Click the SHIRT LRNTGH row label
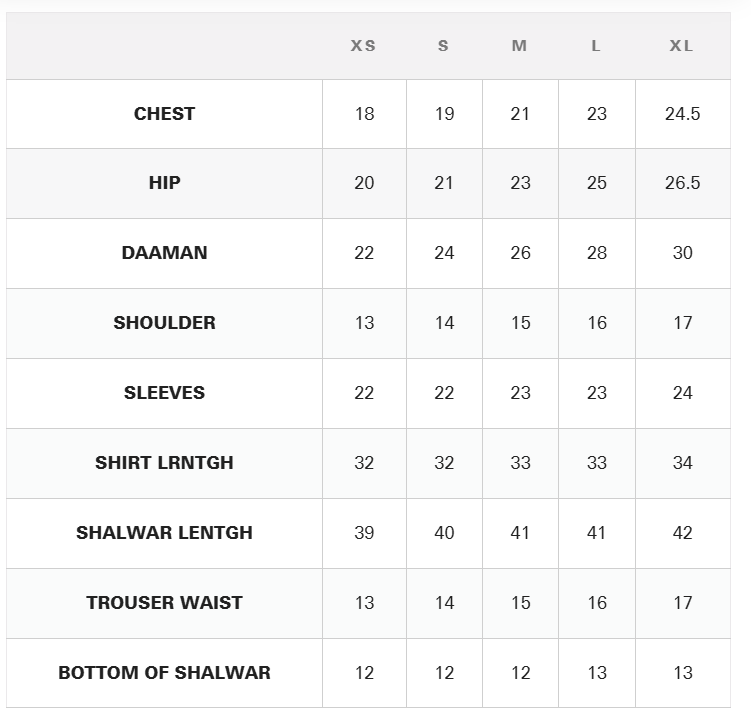Image resolution: width=751 pixels, height=722 pixels. pos(164,463)
